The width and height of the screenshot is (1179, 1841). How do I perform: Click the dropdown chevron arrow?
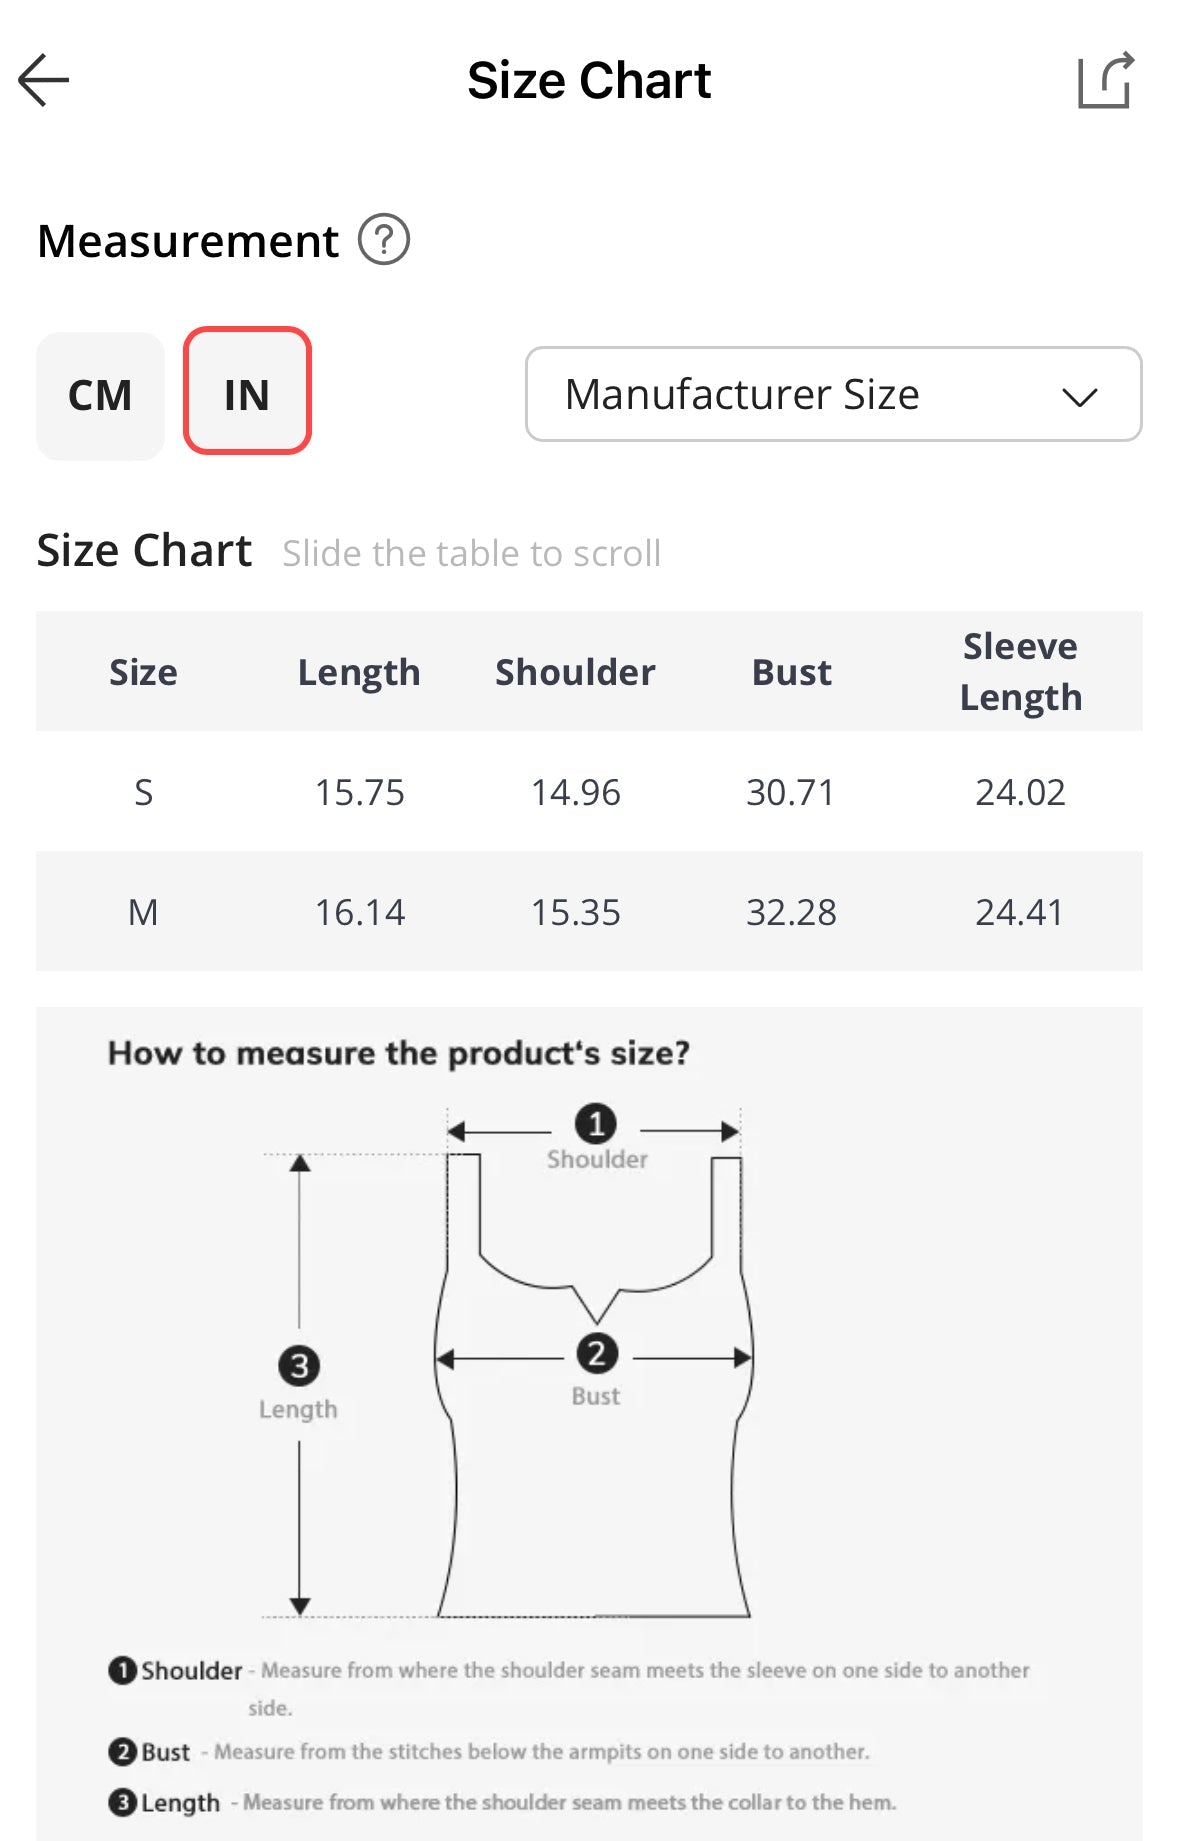1079,397
